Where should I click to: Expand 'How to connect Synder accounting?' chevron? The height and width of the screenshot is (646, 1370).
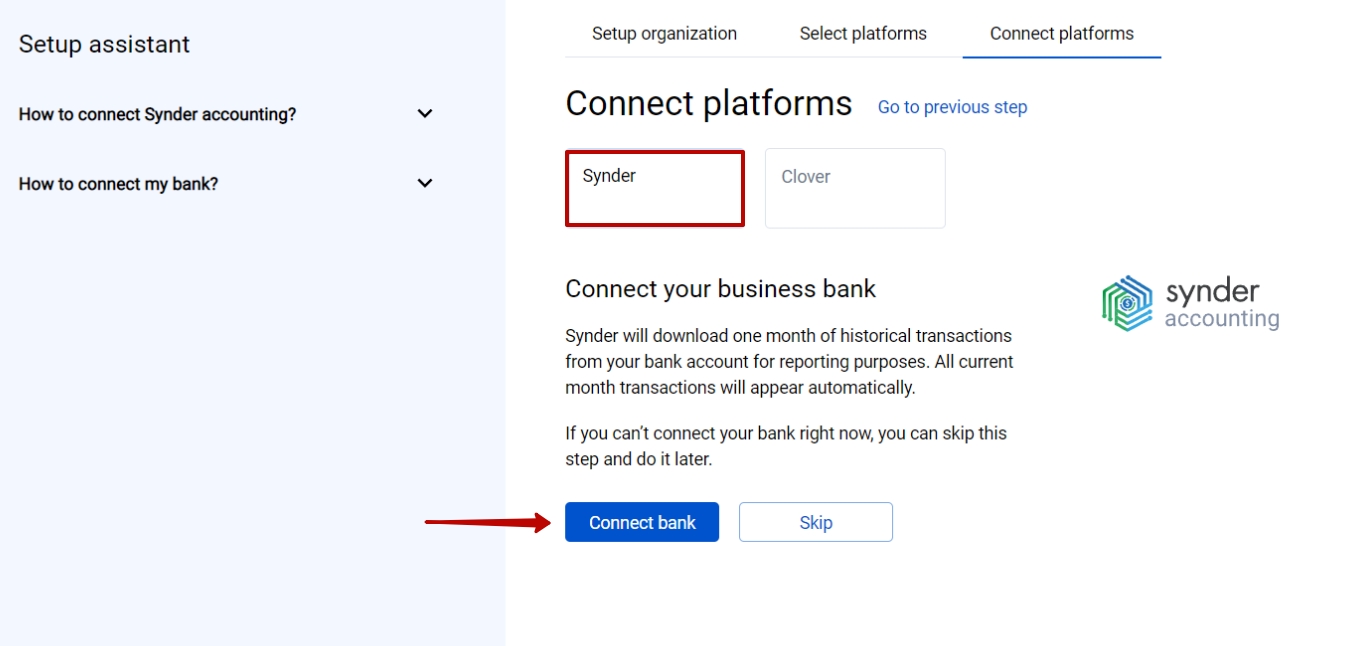click(x=425, y=114)
